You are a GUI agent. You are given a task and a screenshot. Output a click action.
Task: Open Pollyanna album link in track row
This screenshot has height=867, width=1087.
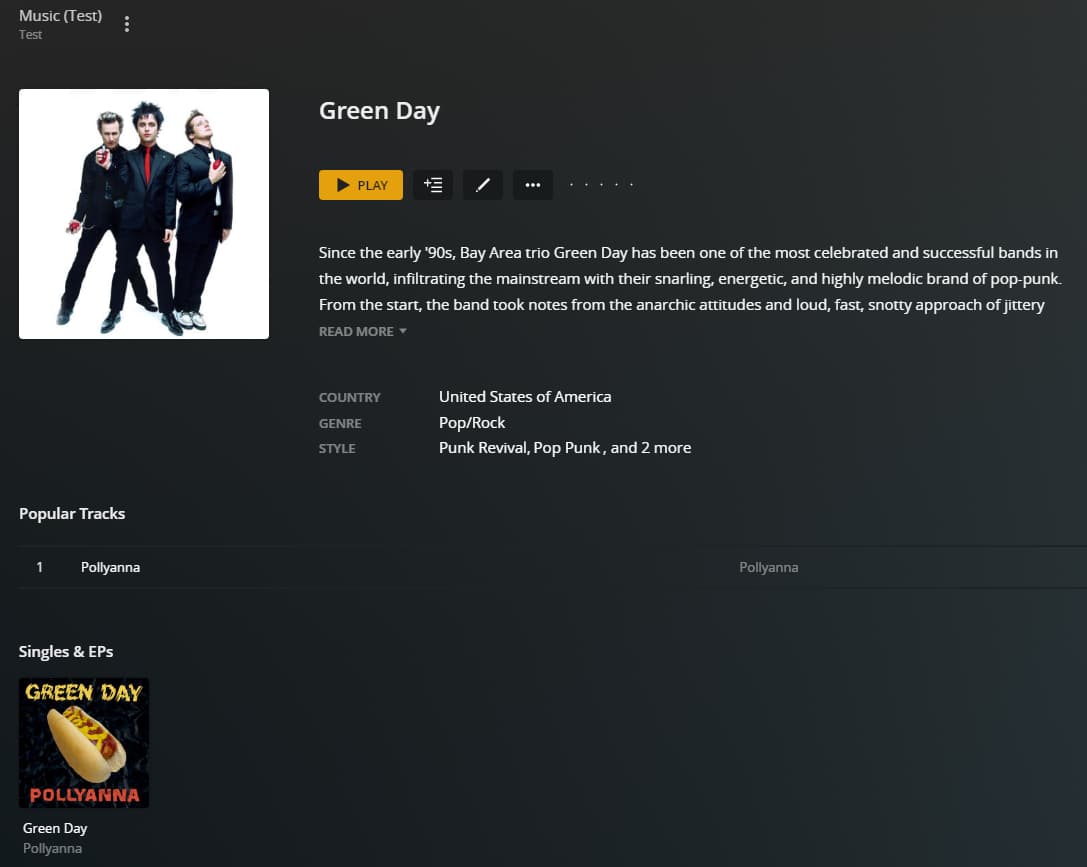(768, 567)
